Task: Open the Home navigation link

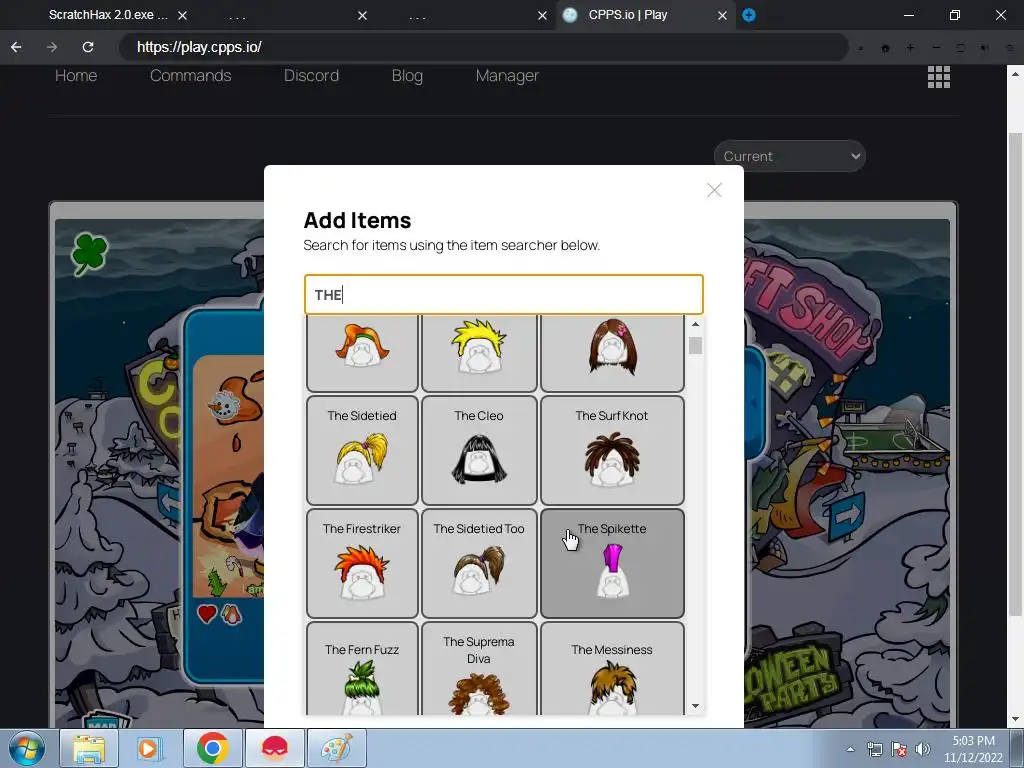Action: coord(76,76)
